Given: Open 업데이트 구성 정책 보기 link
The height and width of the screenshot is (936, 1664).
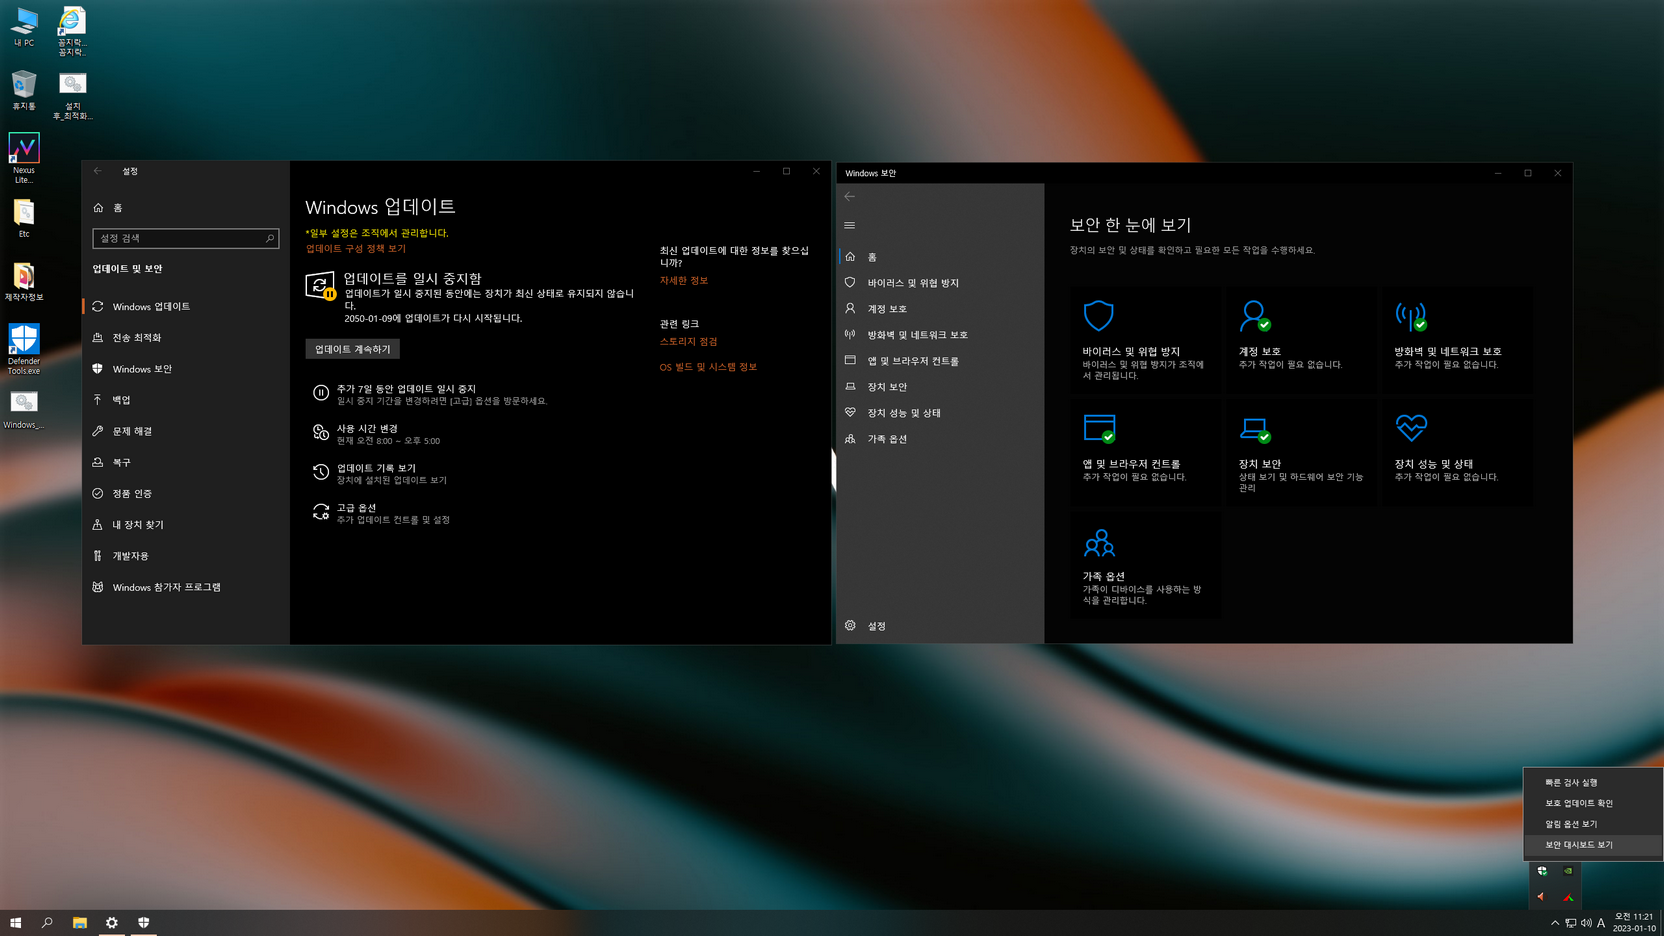Looking at the screenshot, I should [x=356, y=249].
